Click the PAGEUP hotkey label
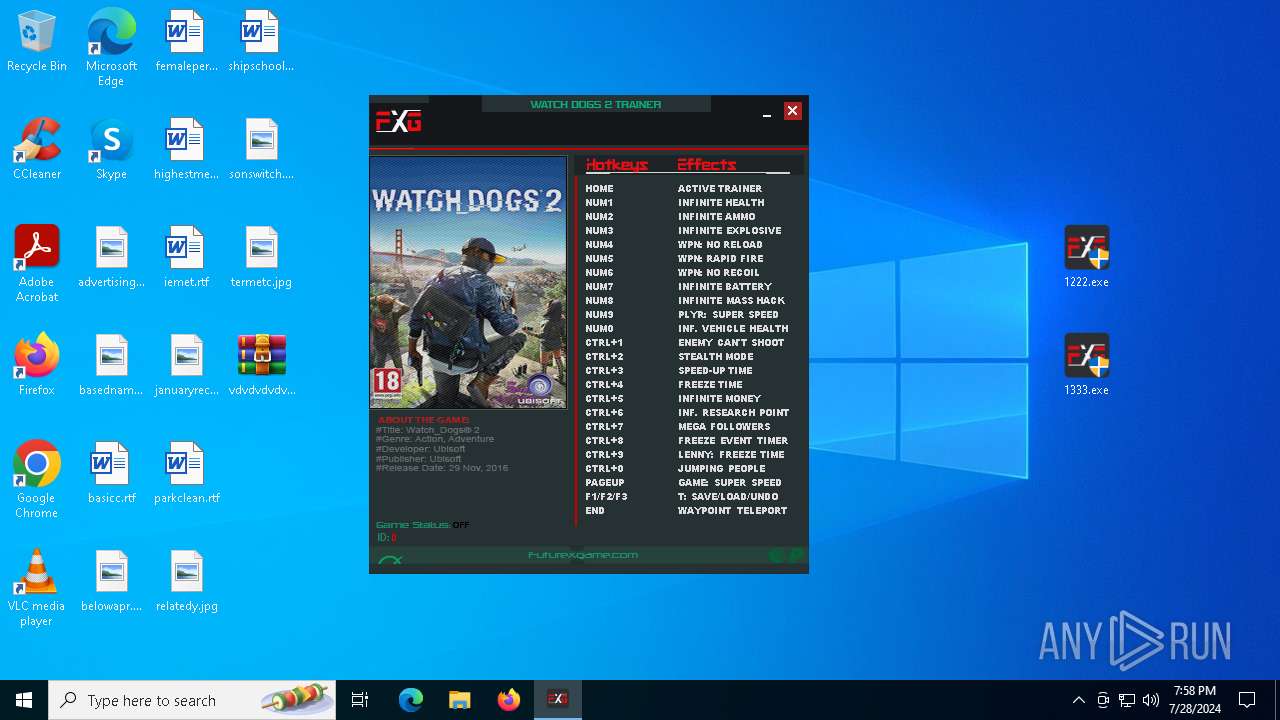 click(605, 482)
